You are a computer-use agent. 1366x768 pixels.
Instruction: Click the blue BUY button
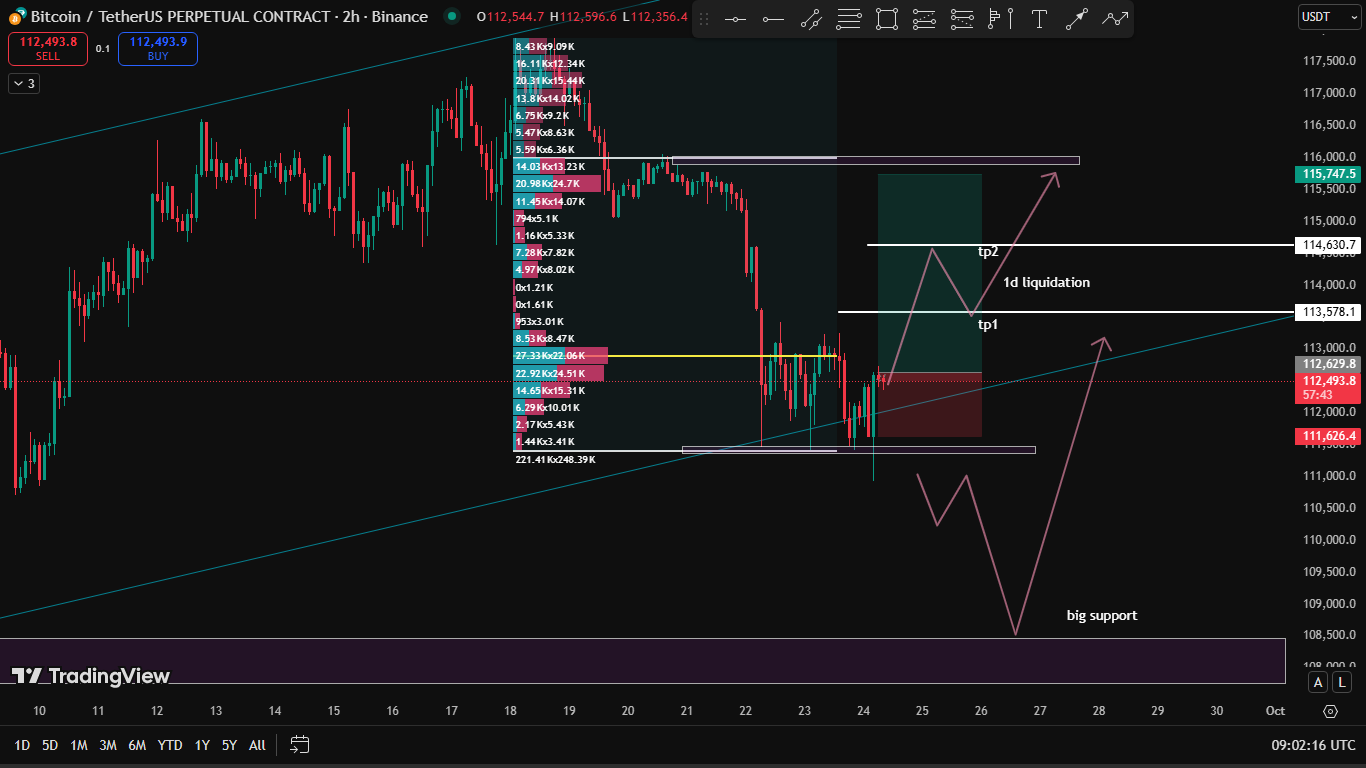(157, 49)
